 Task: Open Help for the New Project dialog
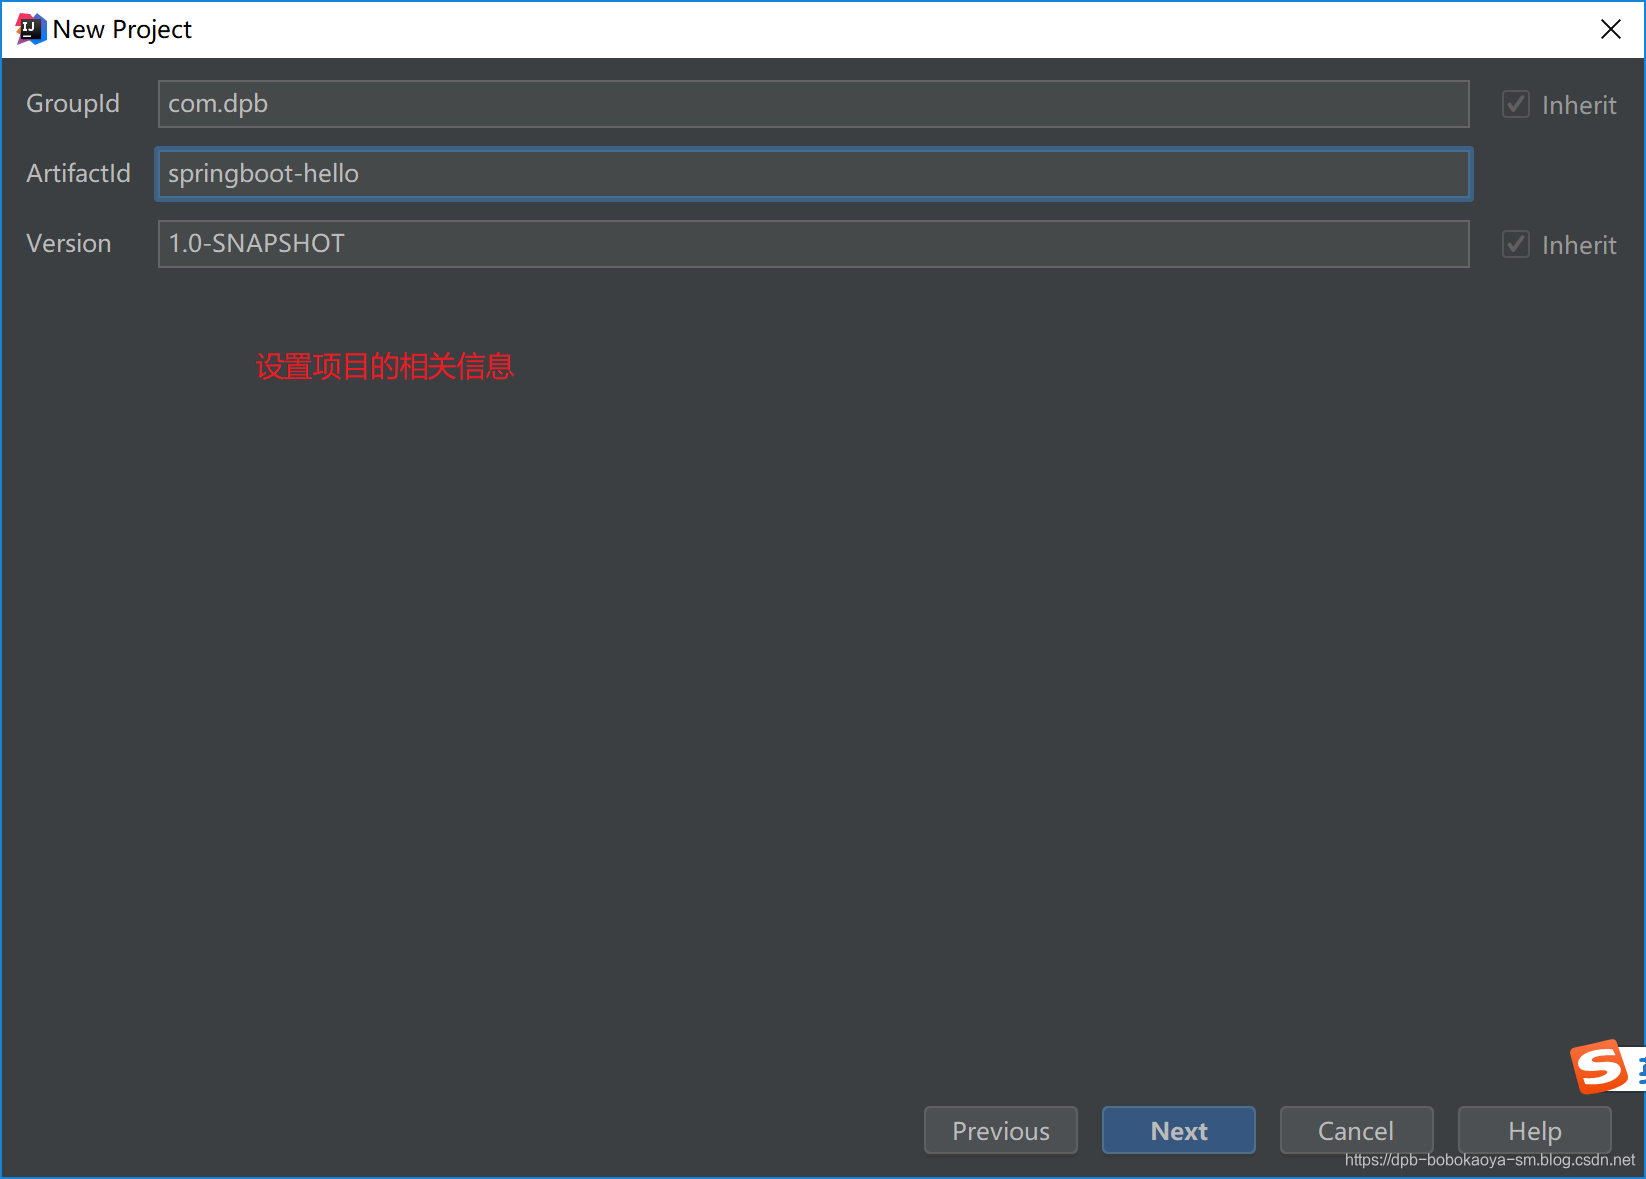(1535, 1130)
